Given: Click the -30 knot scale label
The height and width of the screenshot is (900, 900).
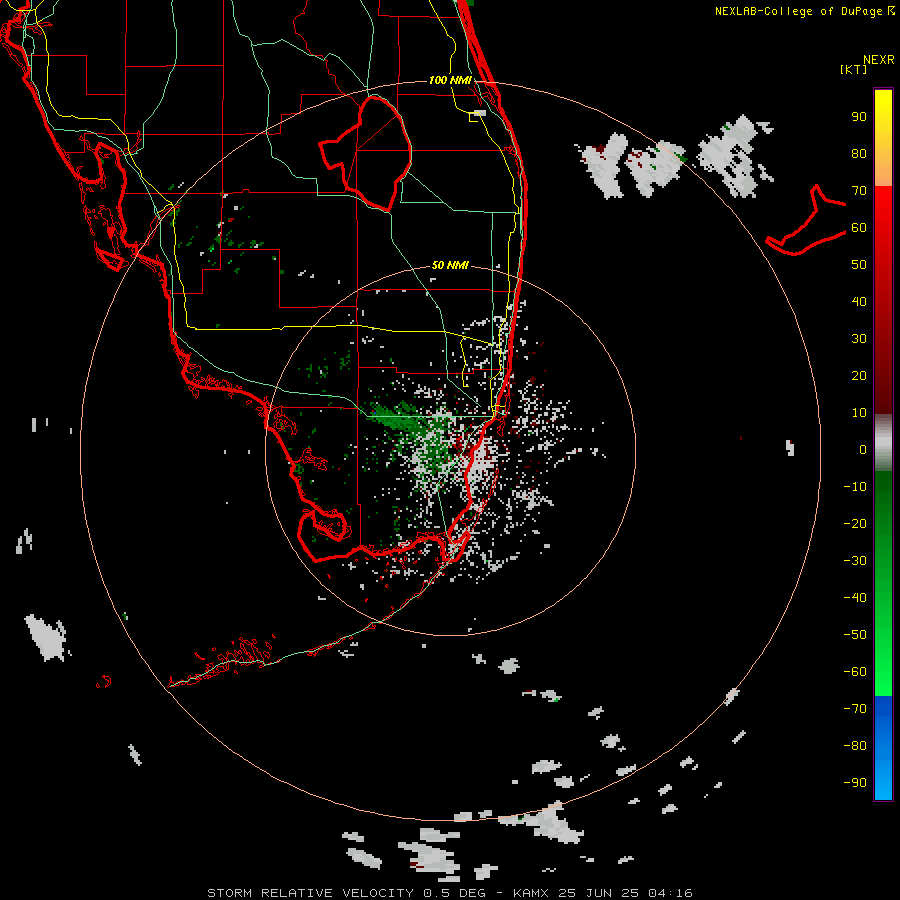Looking at the screenshot, I should (855, 561).
